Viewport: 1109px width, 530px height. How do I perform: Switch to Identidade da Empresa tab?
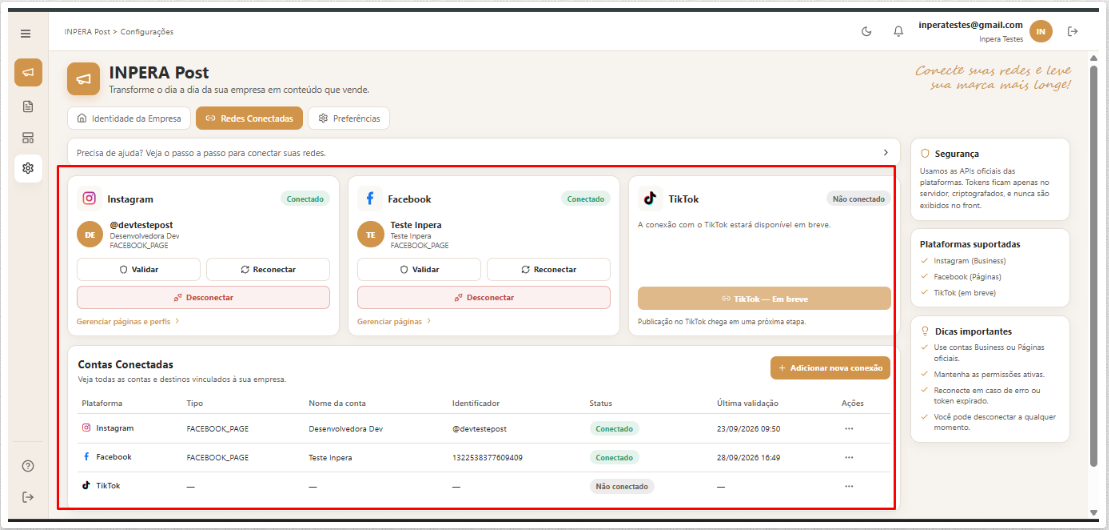(129, 118)
